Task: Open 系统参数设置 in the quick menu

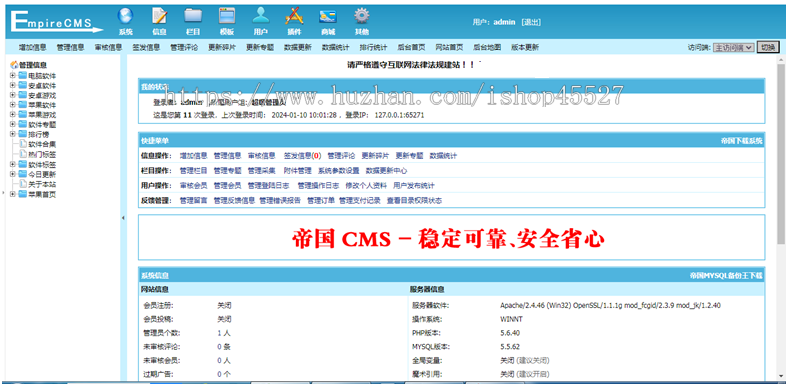Action: (x=338, y=171)
